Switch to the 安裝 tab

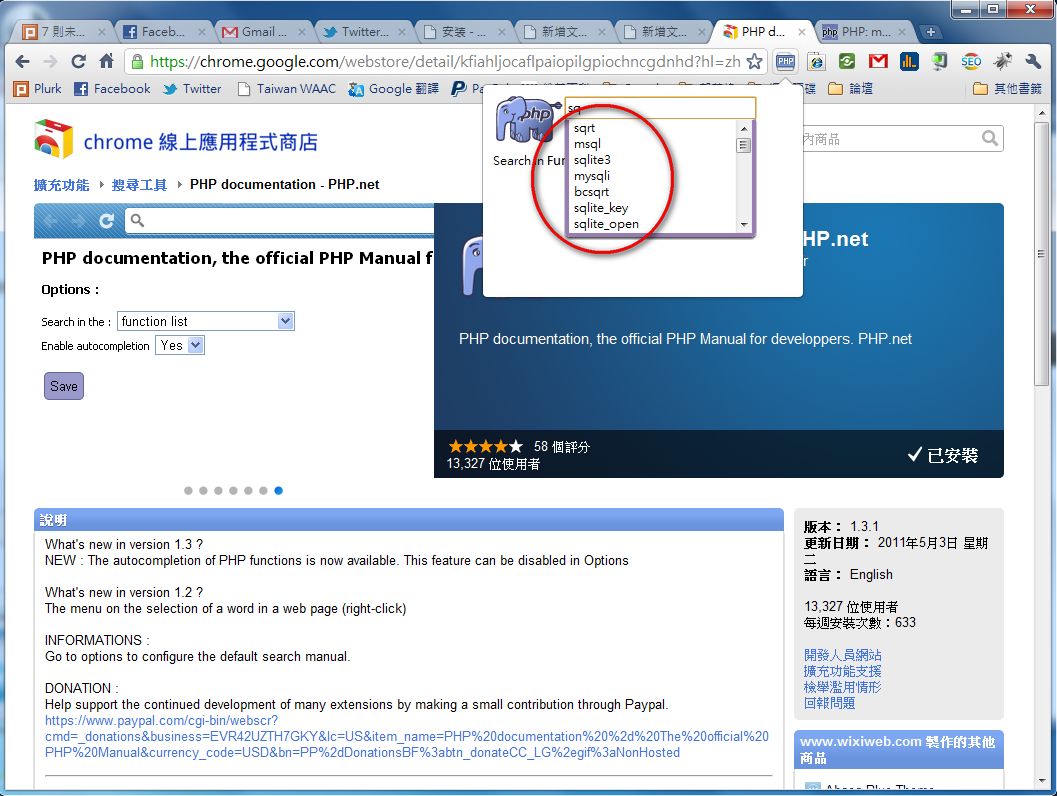[x=464, y=32]
